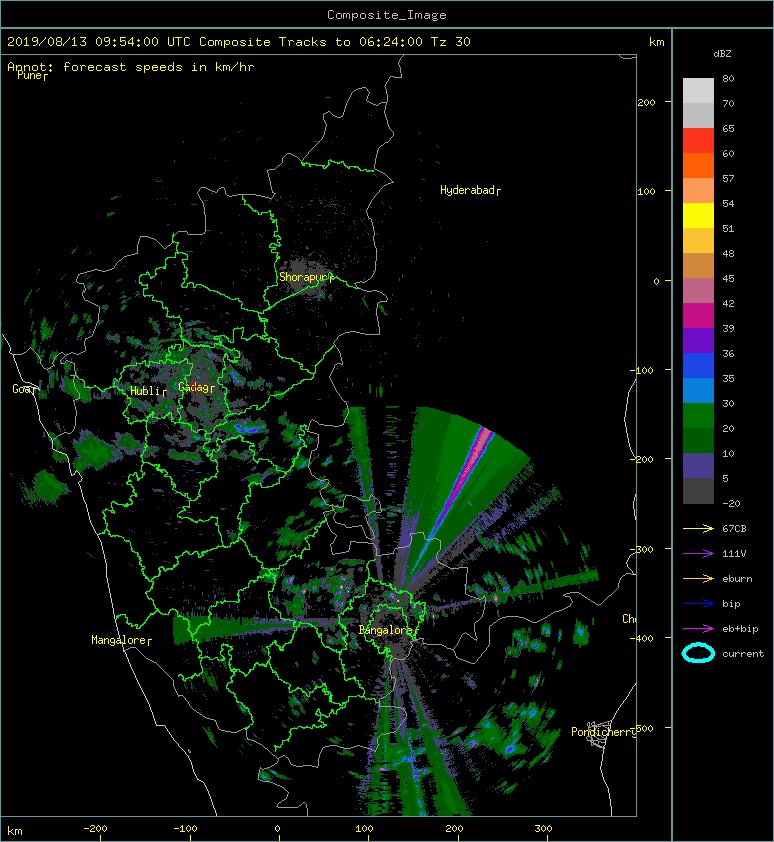Select the Mangalore city label
This screenshot has width=774, height=842.
tap(121, 640)
